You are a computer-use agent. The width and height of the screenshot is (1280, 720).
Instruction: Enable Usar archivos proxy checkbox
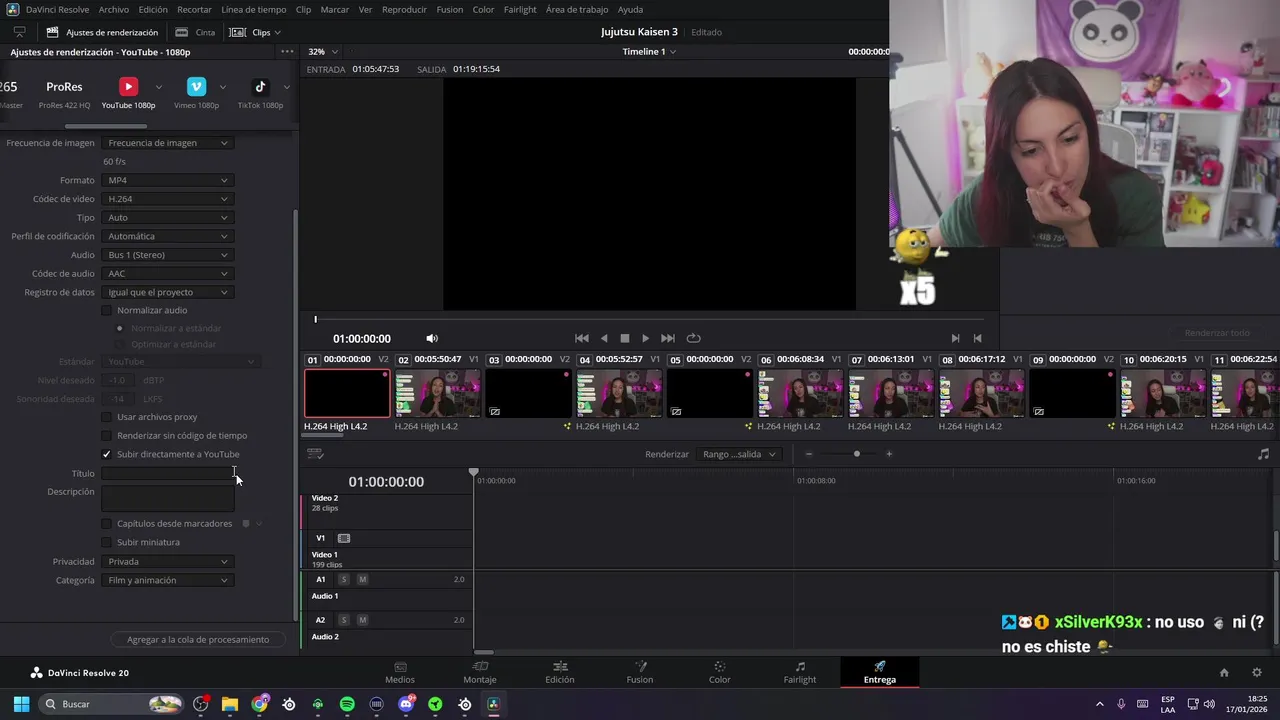coord(107,417)
